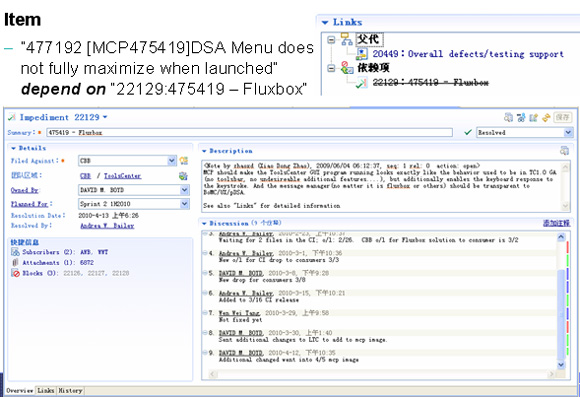Click the resolution date value 2010-4-13

[108, 215]
